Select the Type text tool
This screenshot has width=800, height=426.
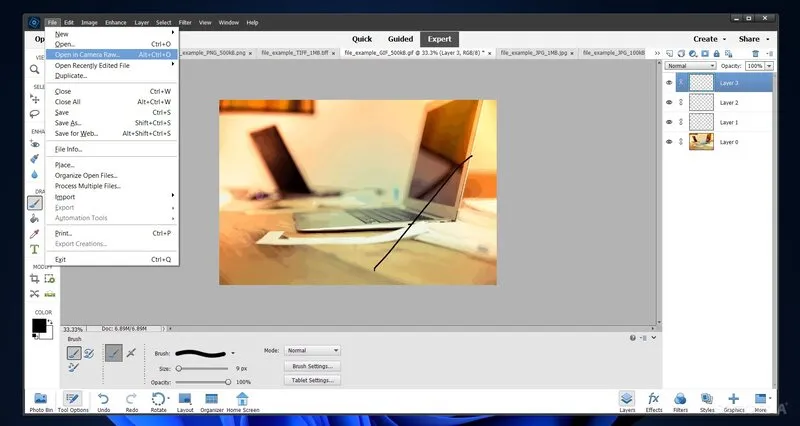point(35,249)
